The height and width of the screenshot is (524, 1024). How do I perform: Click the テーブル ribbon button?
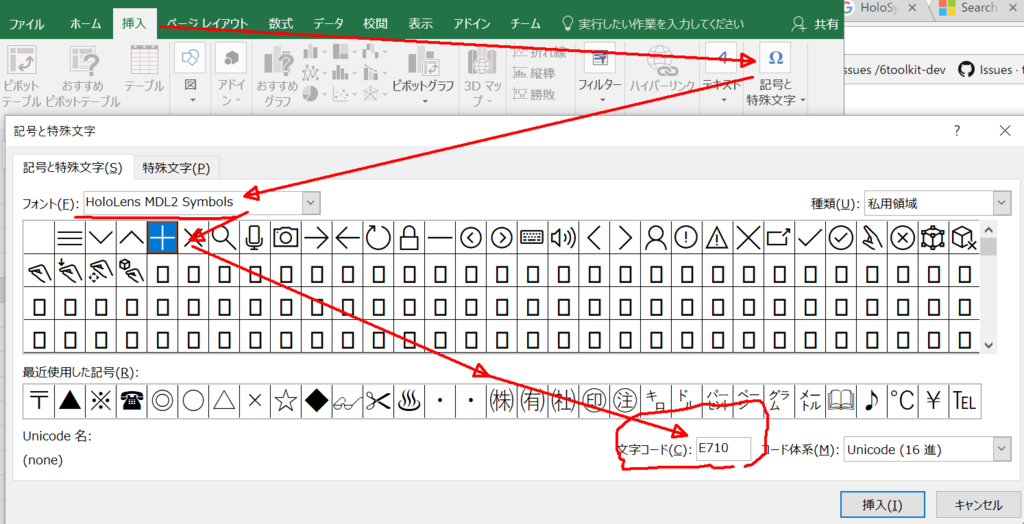[144, 69]
